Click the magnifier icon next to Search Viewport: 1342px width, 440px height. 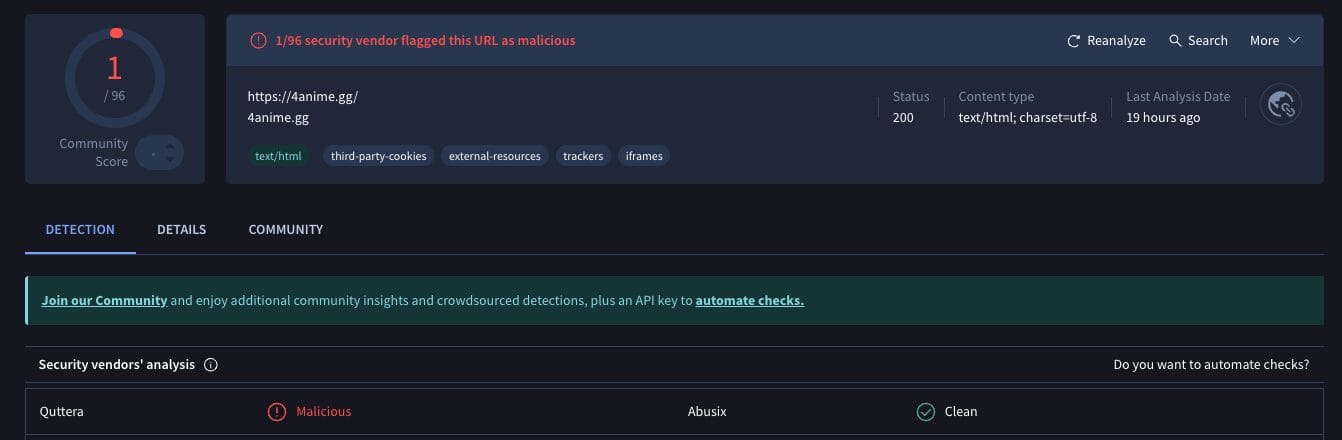click(1175, 41)
